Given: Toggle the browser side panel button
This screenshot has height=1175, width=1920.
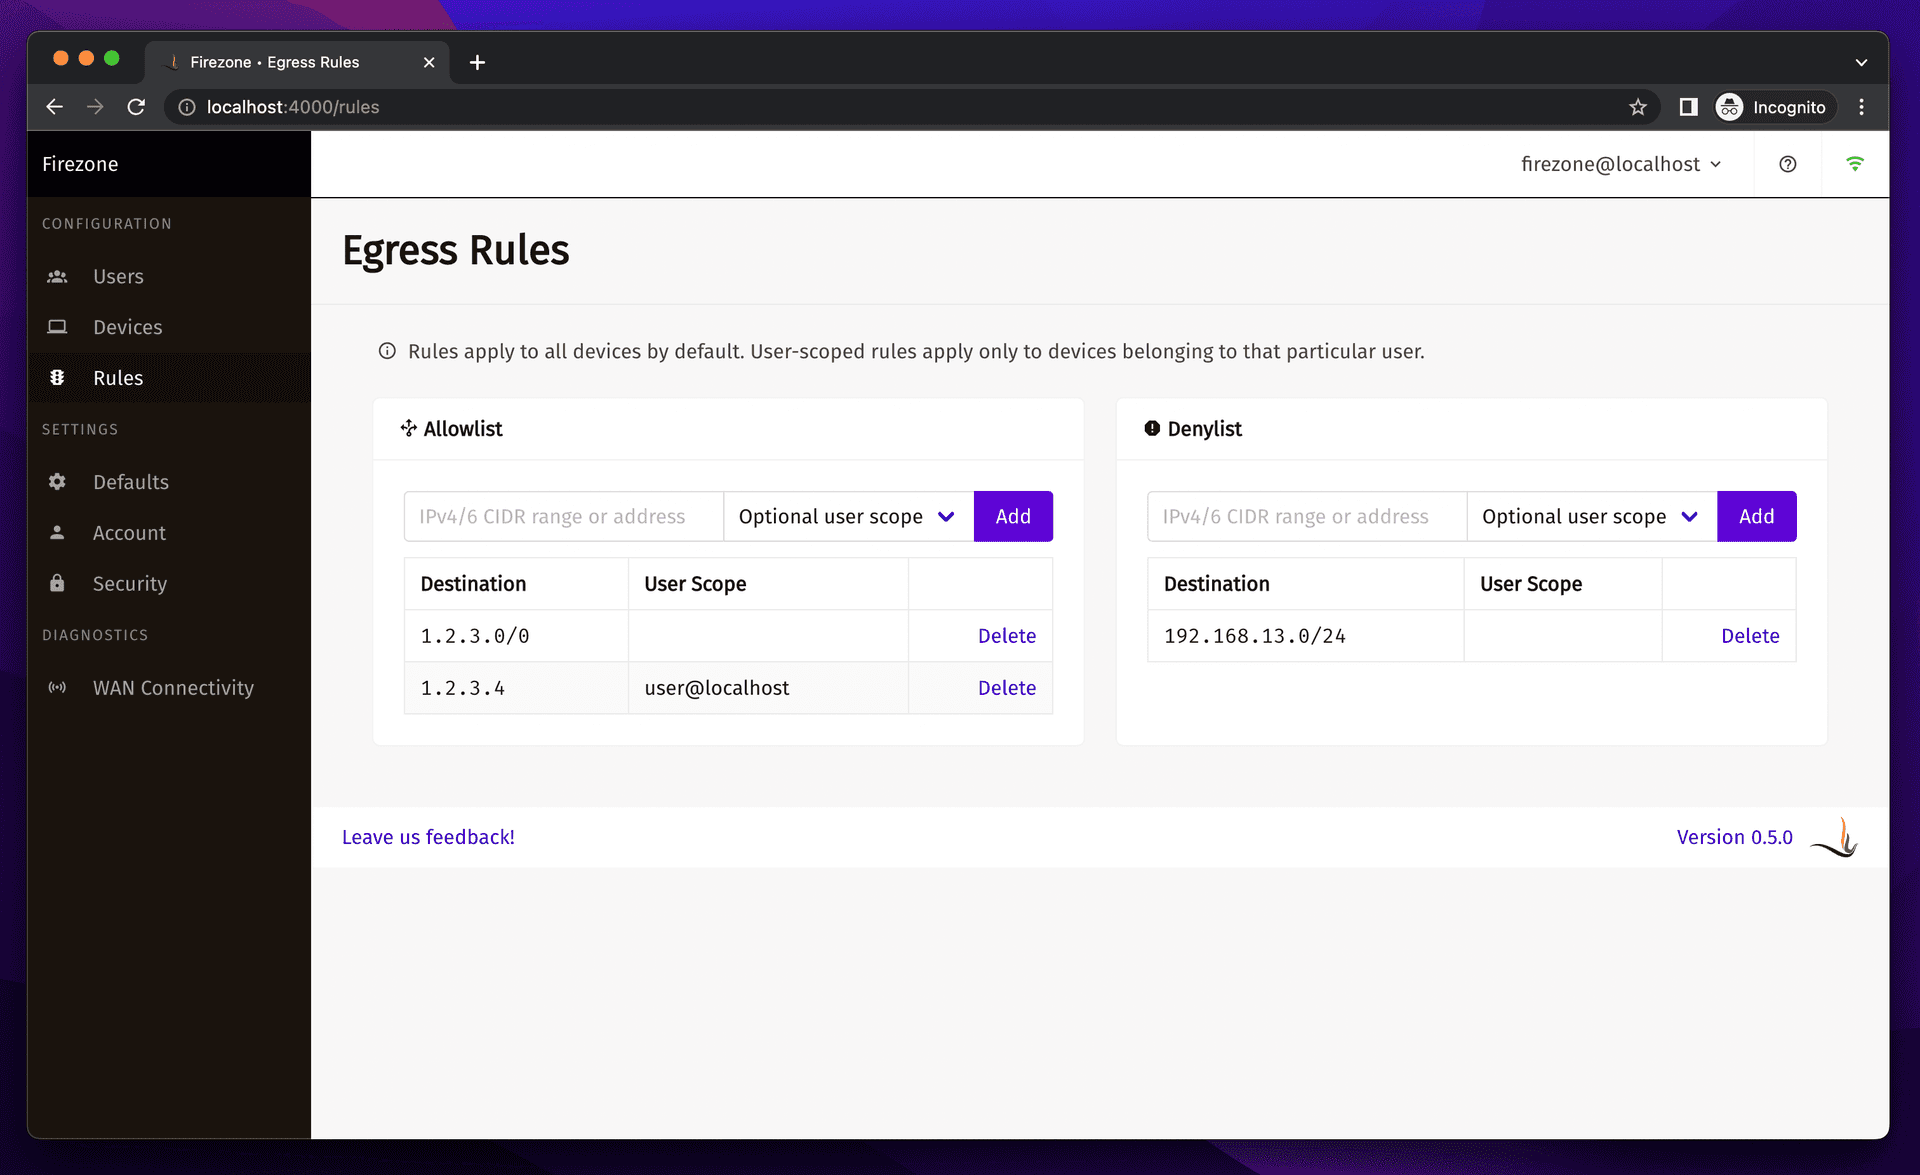Looking at the screenshot, I should (1688, 107).
